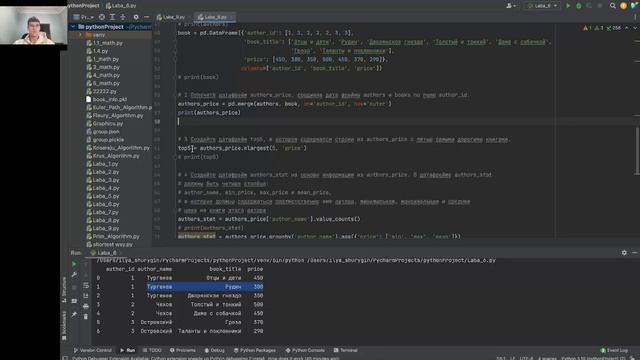Viewport: 640px width, 360px height.
Task: Switch to the first Laba editor tab
Action: point(171,17)
